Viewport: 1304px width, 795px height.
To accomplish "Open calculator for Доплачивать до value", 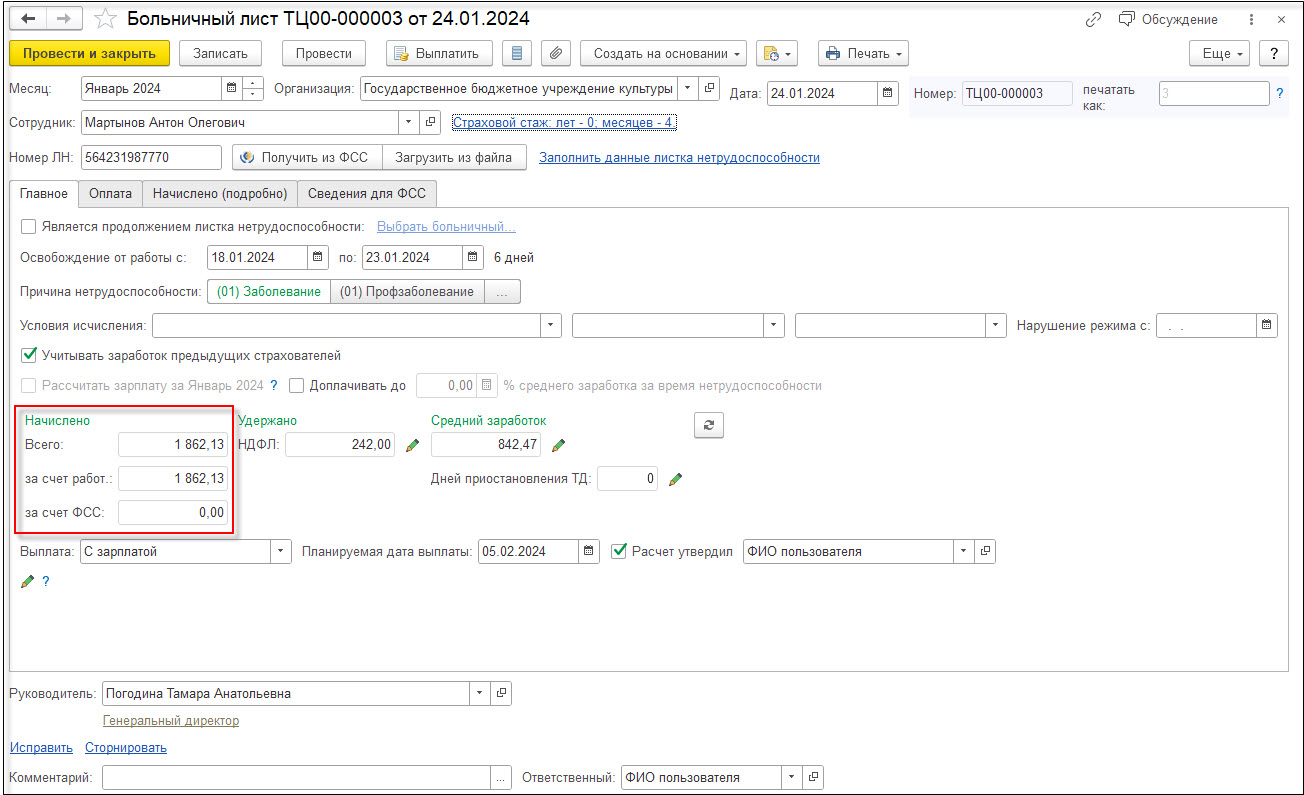I will 487,385.
